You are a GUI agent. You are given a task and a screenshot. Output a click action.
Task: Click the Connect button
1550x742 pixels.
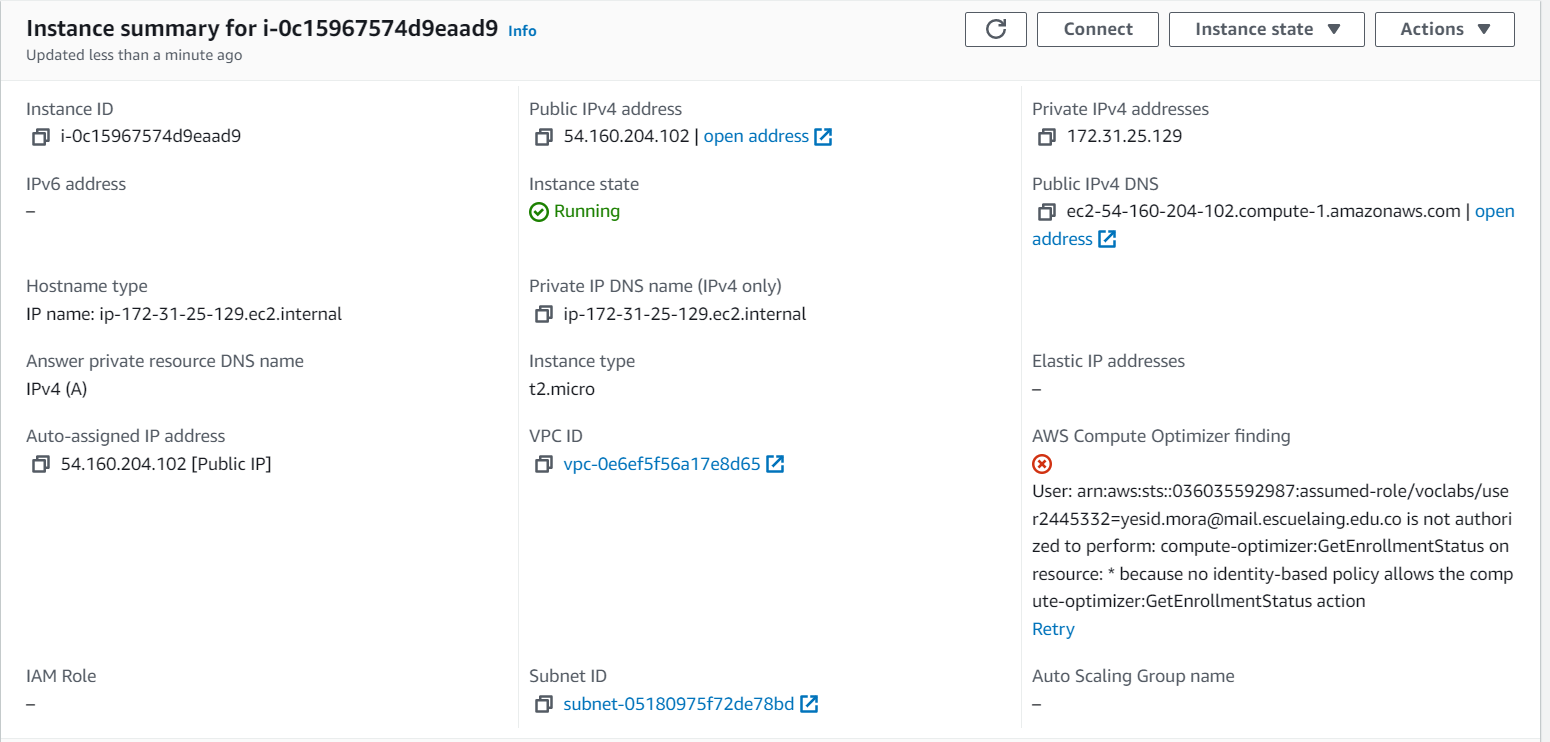coord(1097,29)
